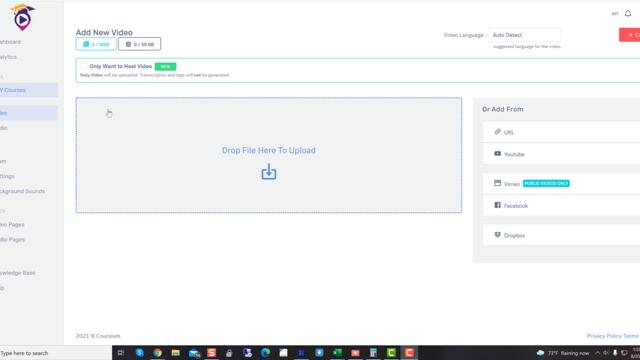Open Knowledge Base in the sidebar
The width and height of the screenshot is (640, 360).
[18, 273]
